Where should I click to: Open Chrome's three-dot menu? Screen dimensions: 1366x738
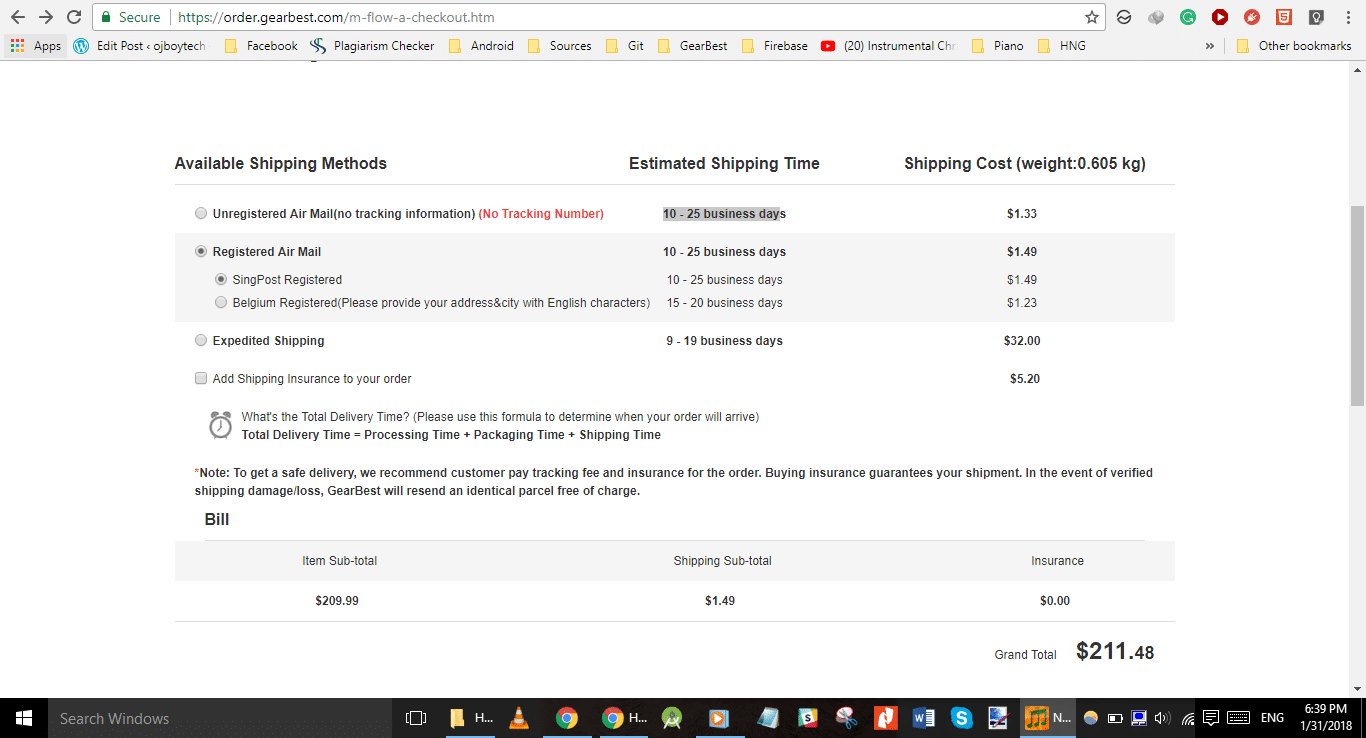point(1347,17)
